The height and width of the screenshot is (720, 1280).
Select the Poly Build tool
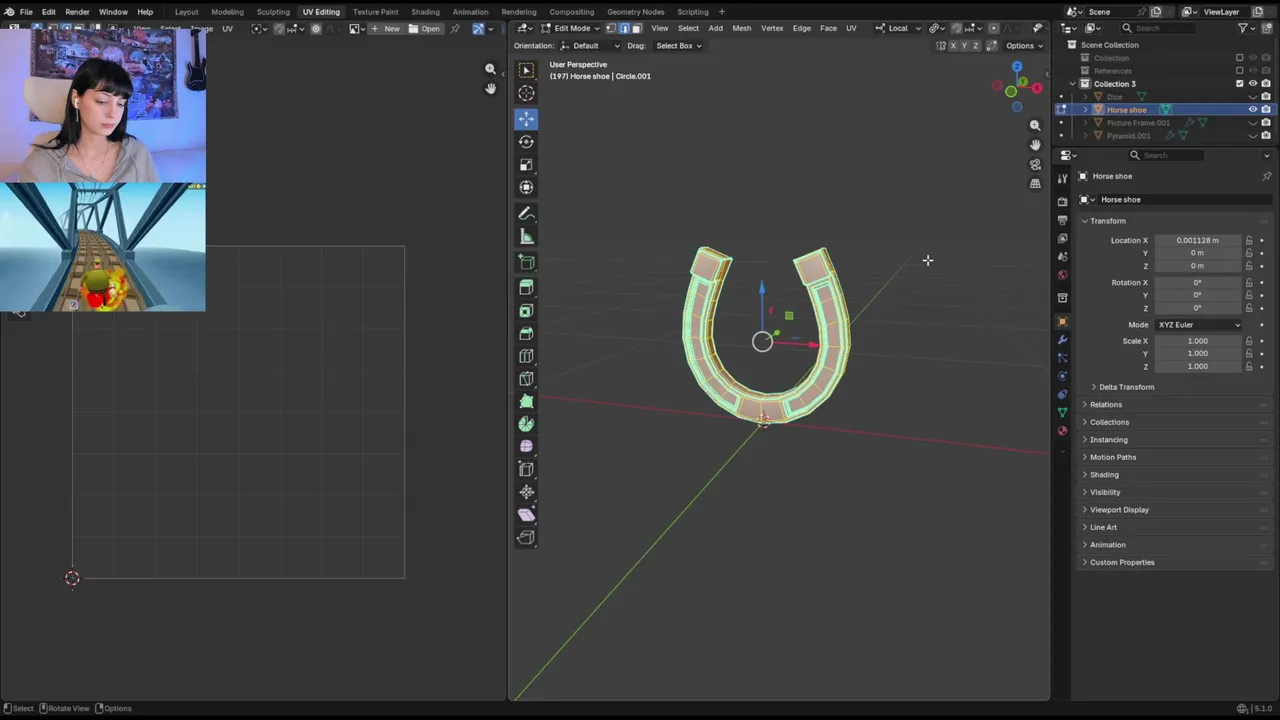pos(526,402)
